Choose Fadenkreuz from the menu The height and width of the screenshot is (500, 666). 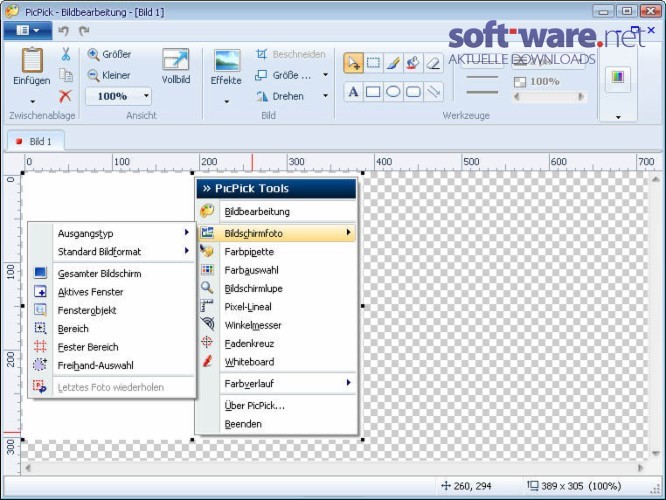[276, 344]
